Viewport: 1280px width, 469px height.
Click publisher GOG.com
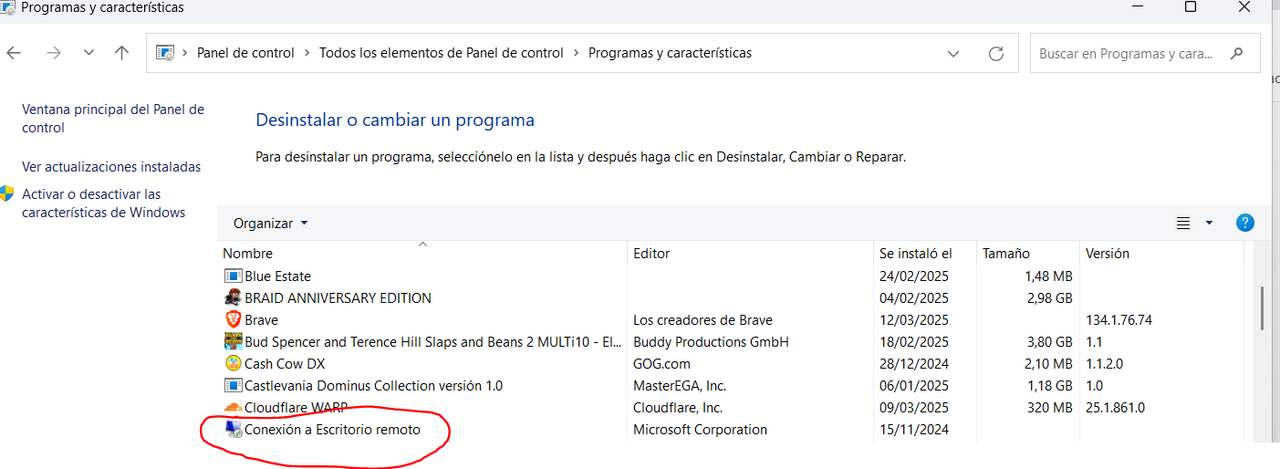pyautogui.click(x=662, y=364)
